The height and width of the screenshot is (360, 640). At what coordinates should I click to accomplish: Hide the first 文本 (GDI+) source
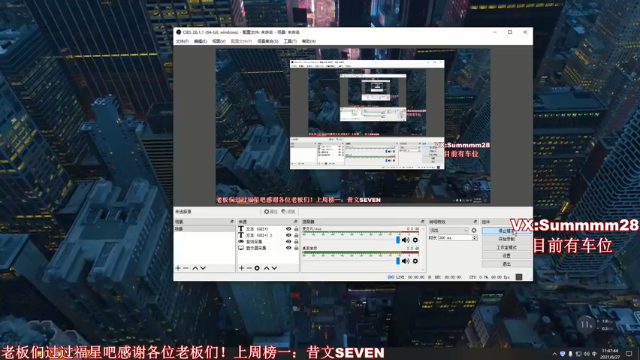pos(288,229)
